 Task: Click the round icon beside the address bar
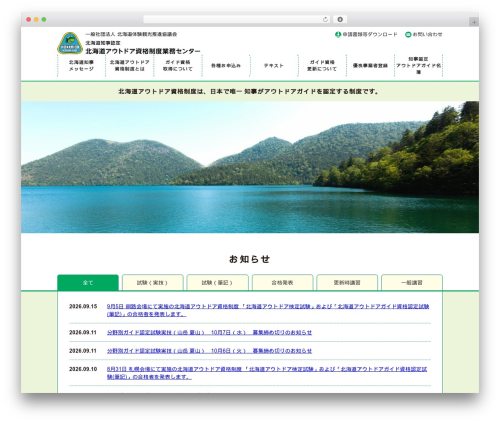click(340, 20)
